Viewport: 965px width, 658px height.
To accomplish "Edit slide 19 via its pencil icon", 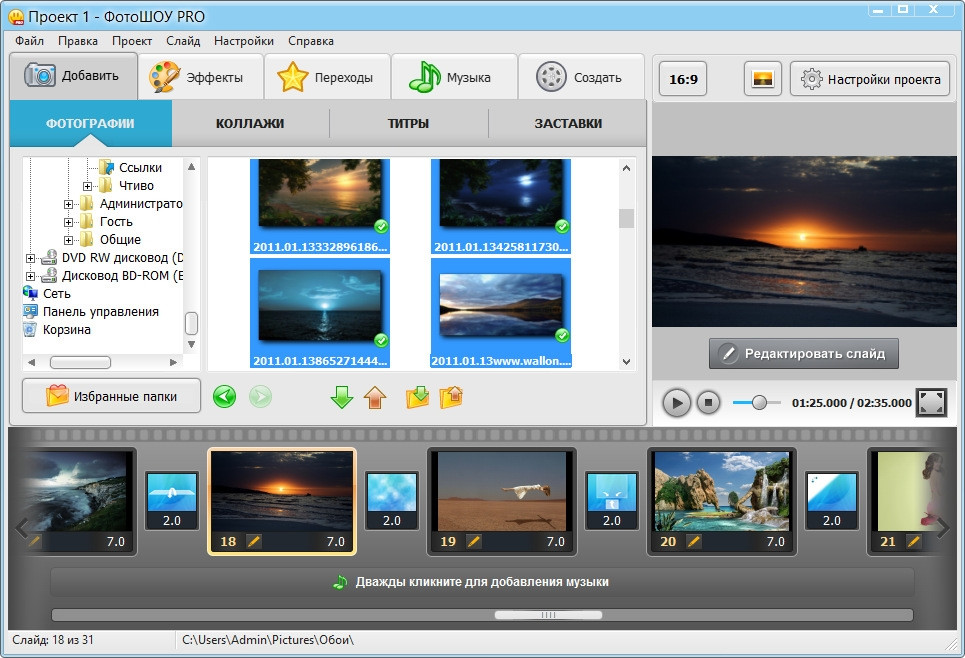I will click(473, 542).
